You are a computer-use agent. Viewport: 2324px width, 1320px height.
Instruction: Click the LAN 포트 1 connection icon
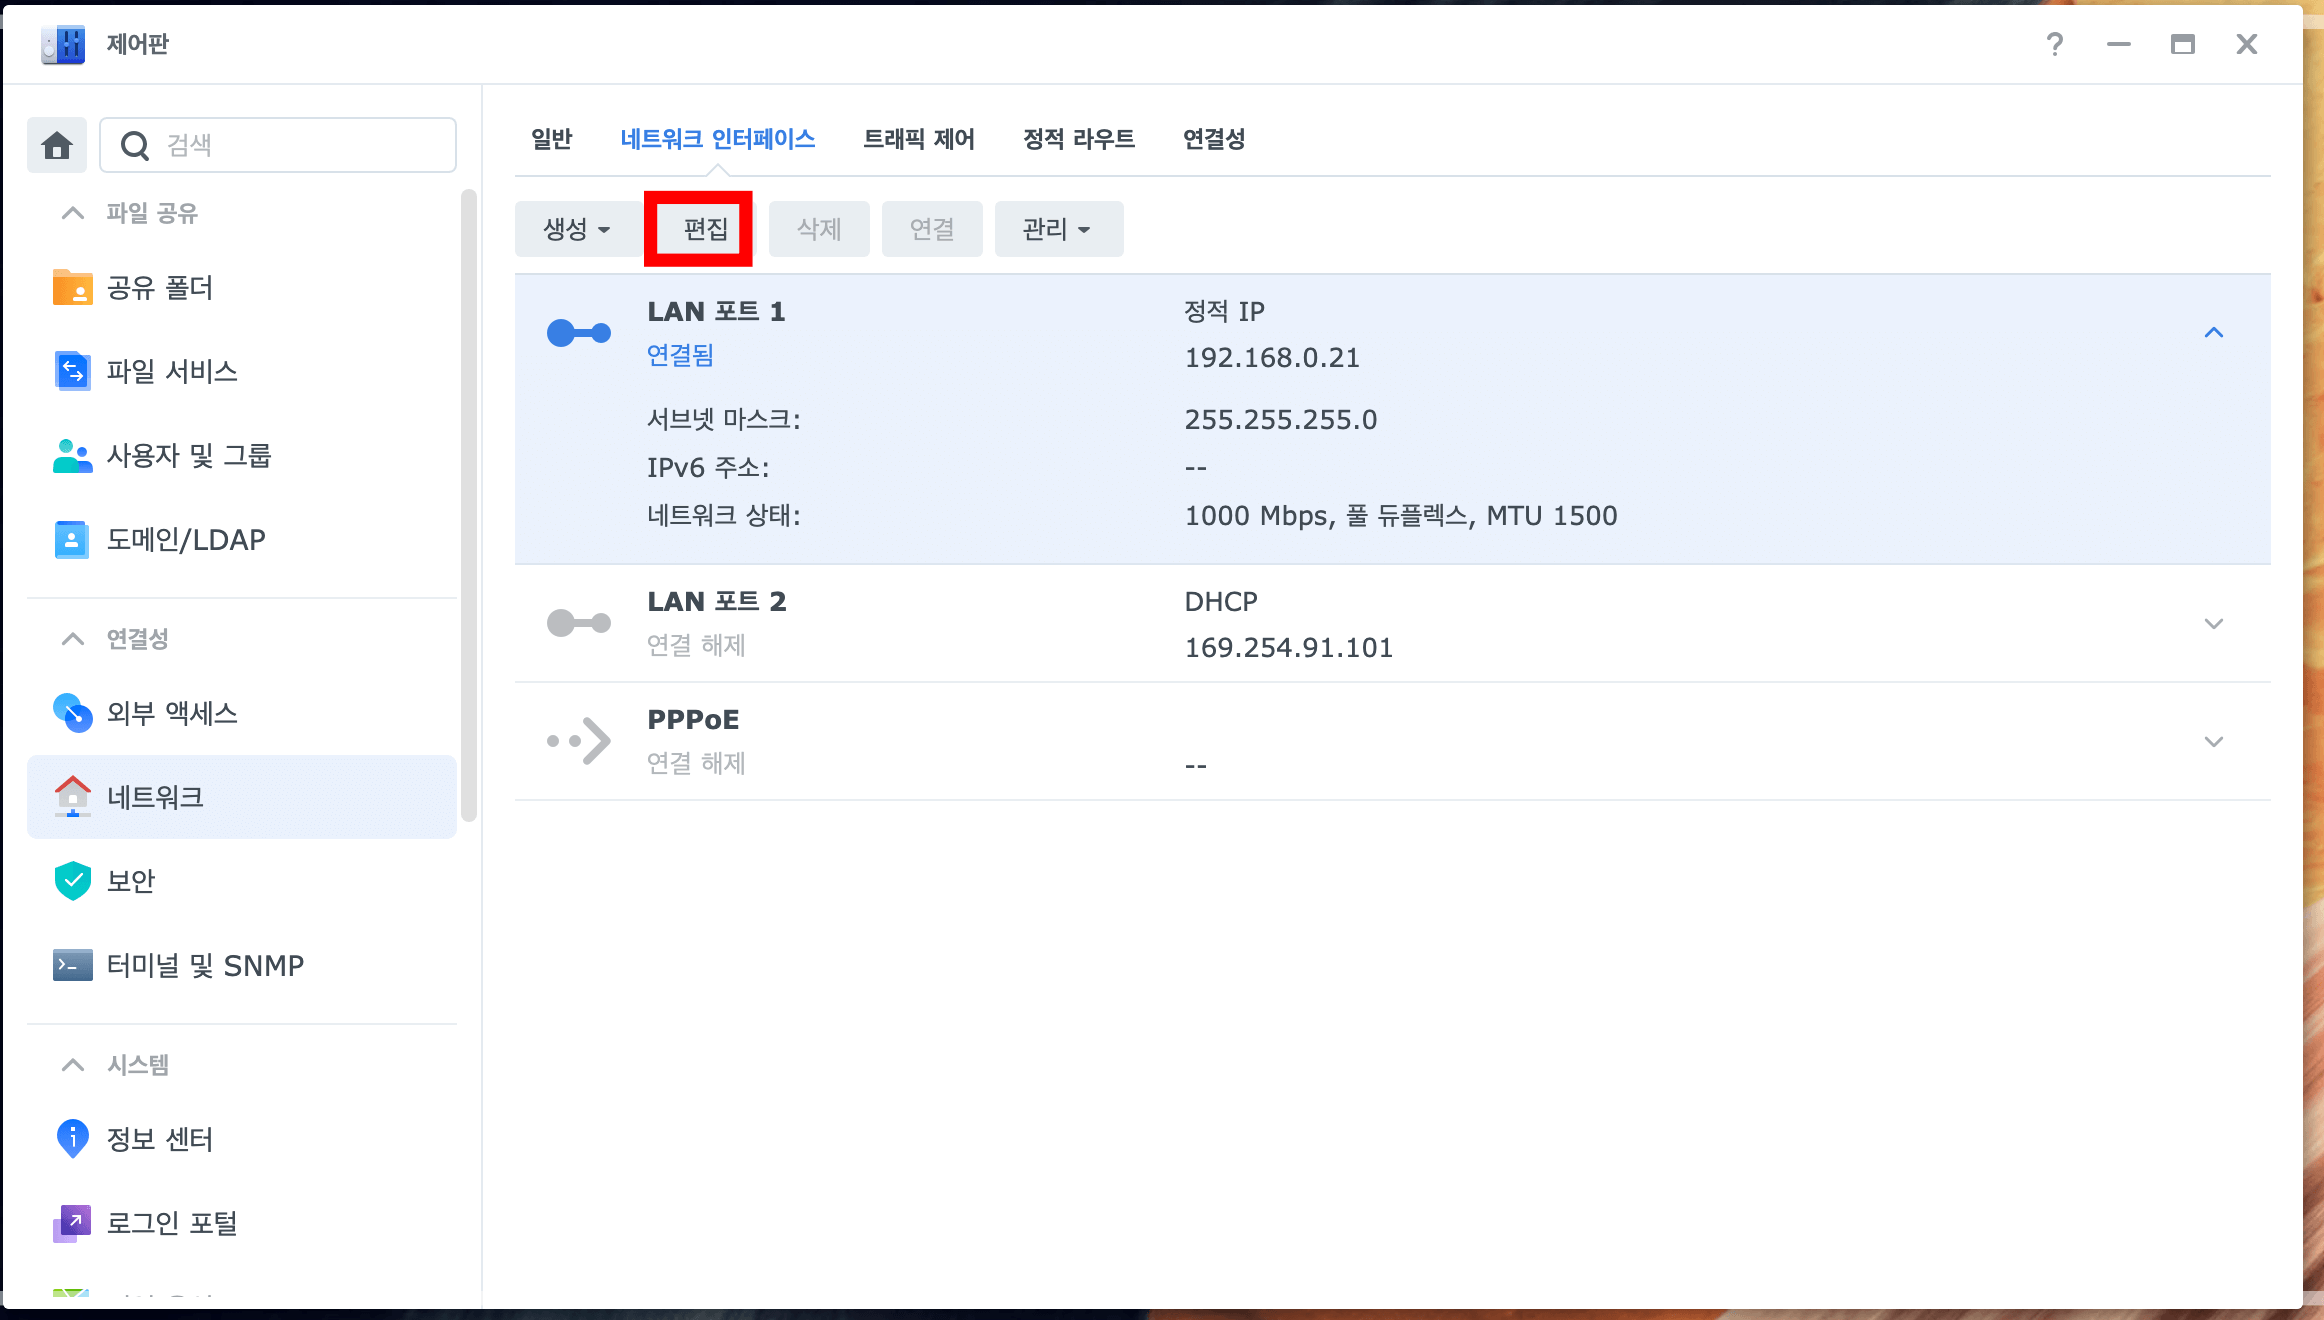[x=578, y=333]
